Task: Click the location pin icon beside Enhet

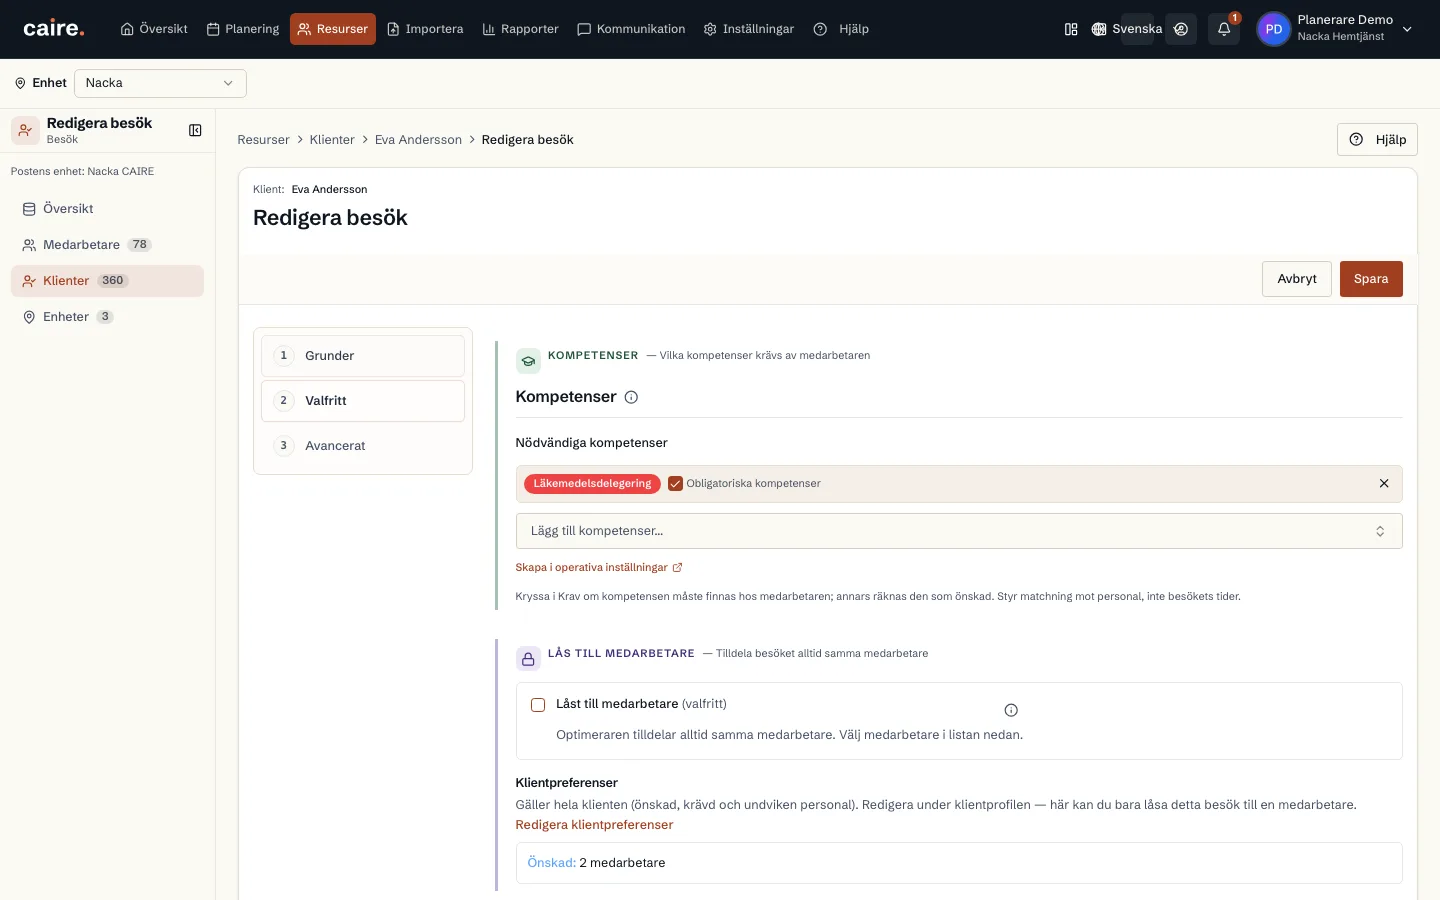Action: click(x=20, y=83)
